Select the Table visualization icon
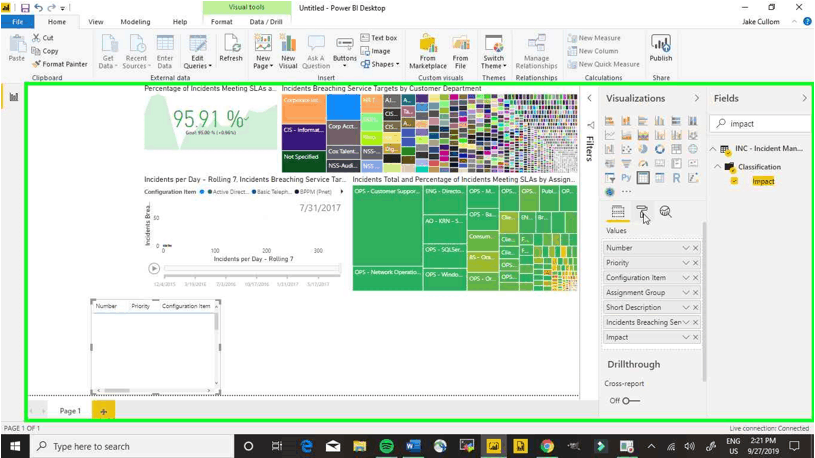The width and height of the screenshot is (815, 458). [x=643, y=178]
